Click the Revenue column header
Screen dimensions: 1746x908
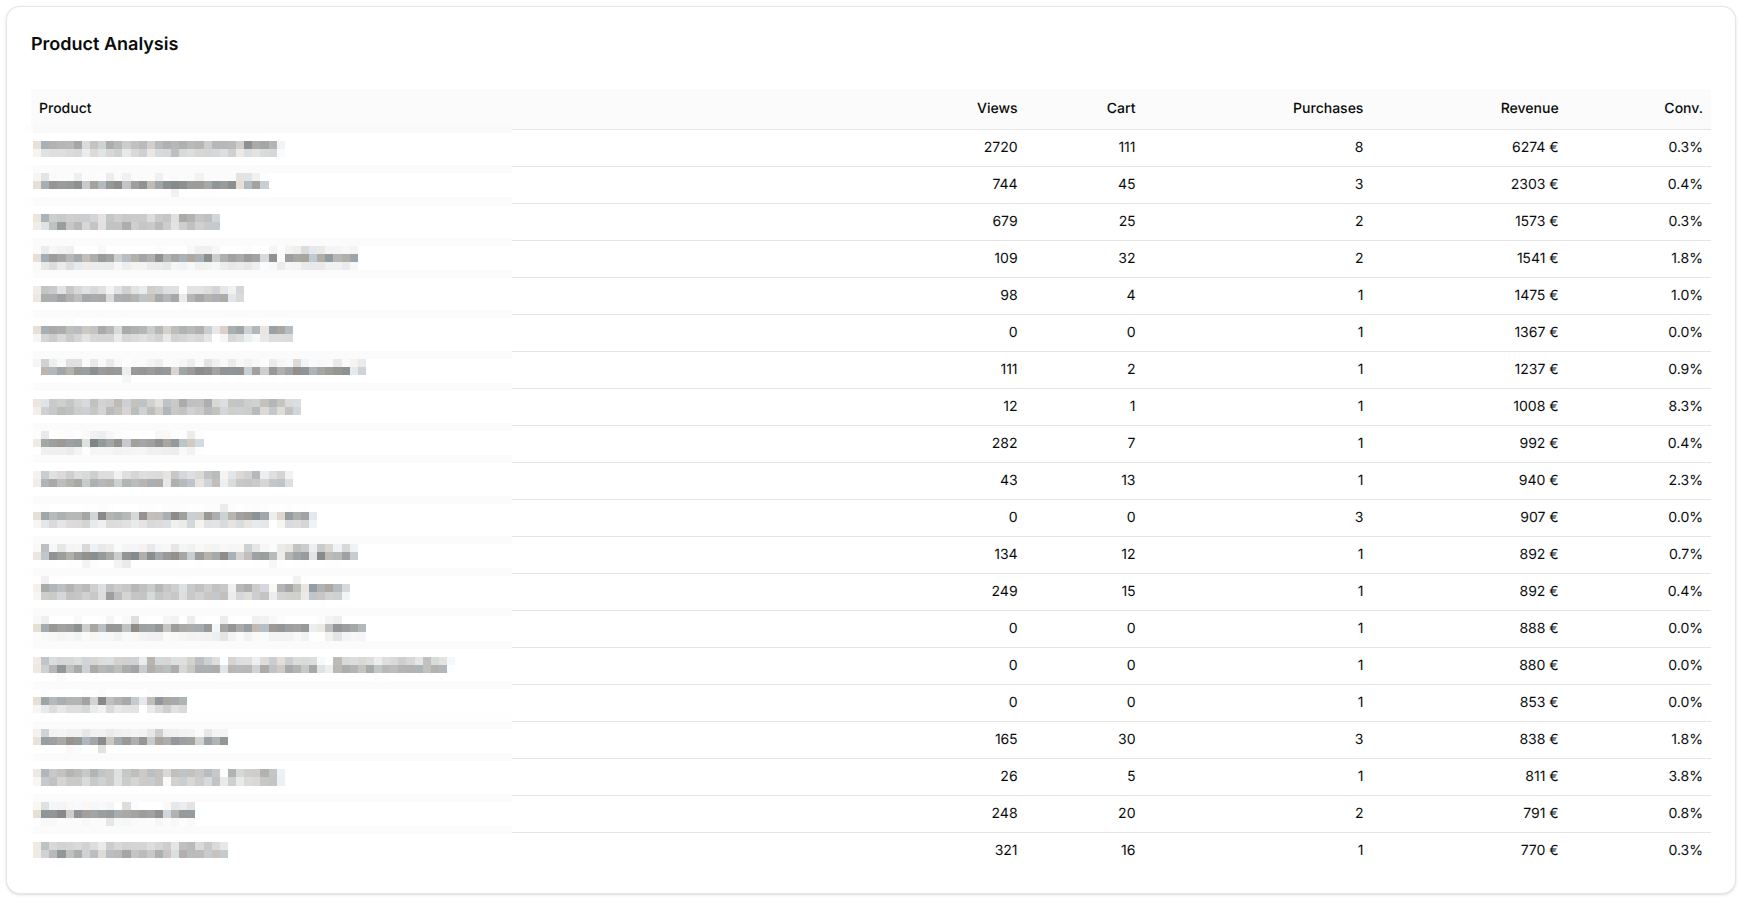coord(1528,108)
